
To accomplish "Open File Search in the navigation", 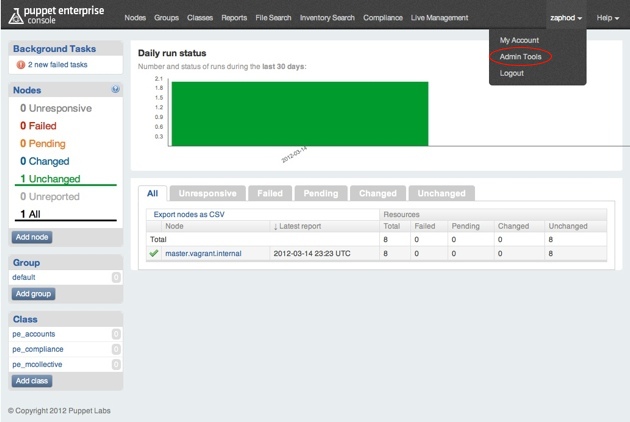I will click(x=273, y=18).
